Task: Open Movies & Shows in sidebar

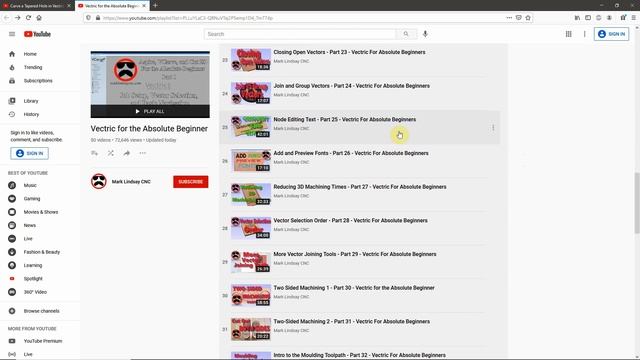Action: (x=40, y=212)
